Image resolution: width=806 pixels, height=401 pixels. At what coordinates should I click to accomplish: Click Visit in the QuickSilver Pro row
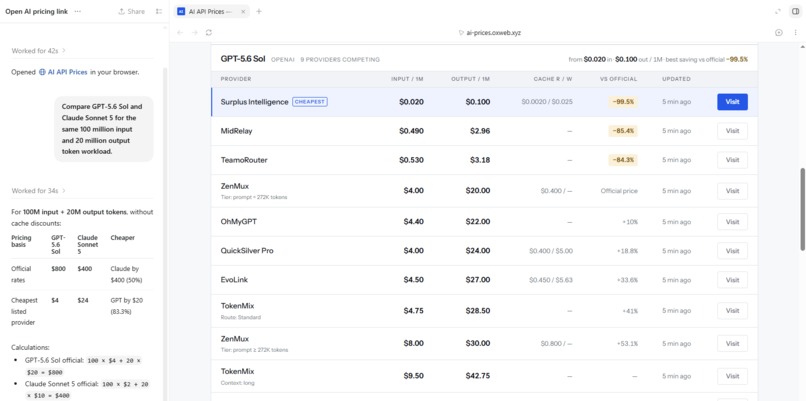coord(732,251)
